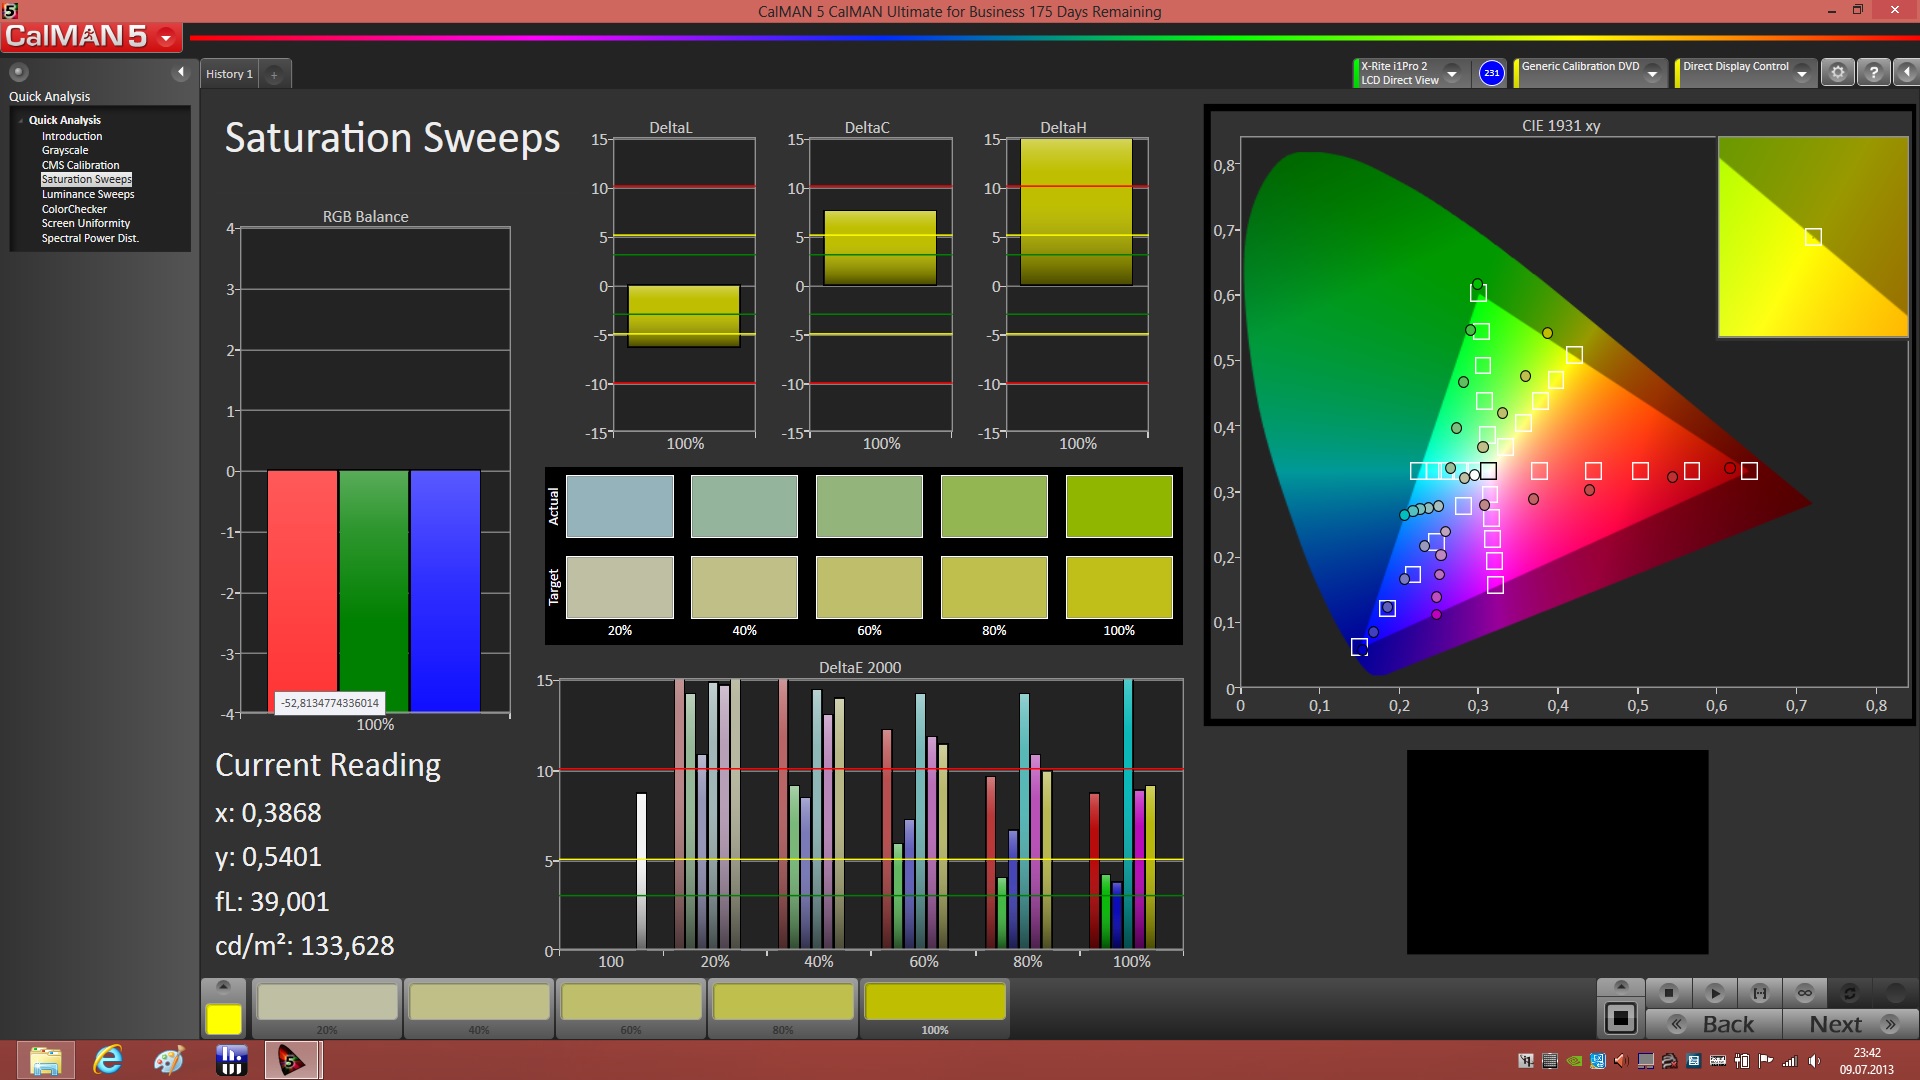Click the bracketed single-read icon
This screenshot has height=1080, width=1920.
coord(1760,993)
